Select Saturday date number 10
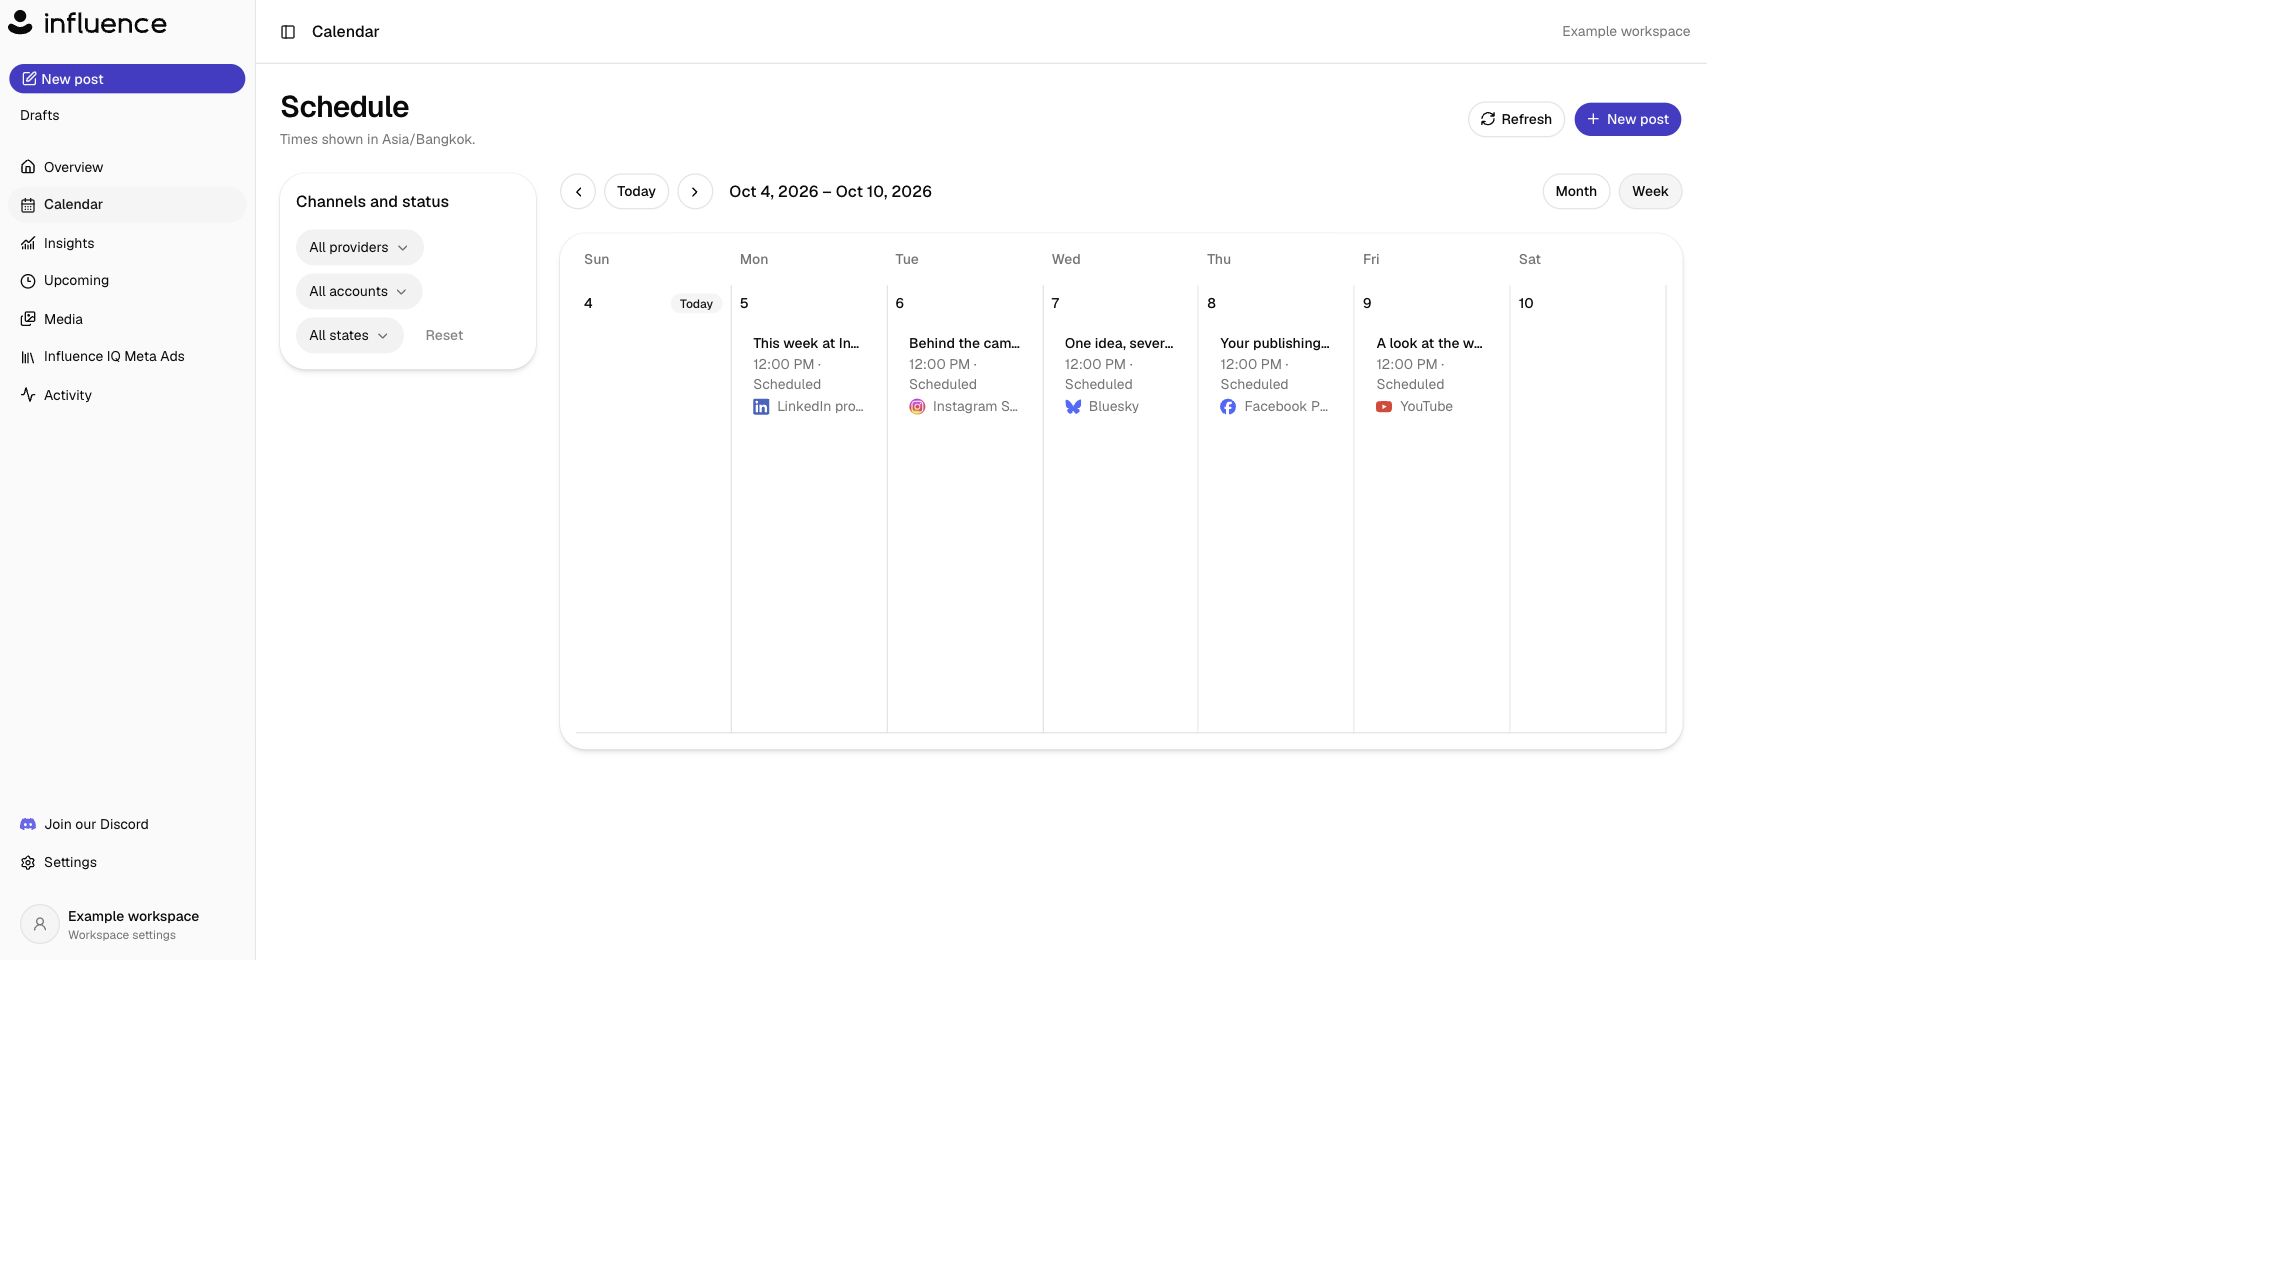 (x=1526, y=303)
